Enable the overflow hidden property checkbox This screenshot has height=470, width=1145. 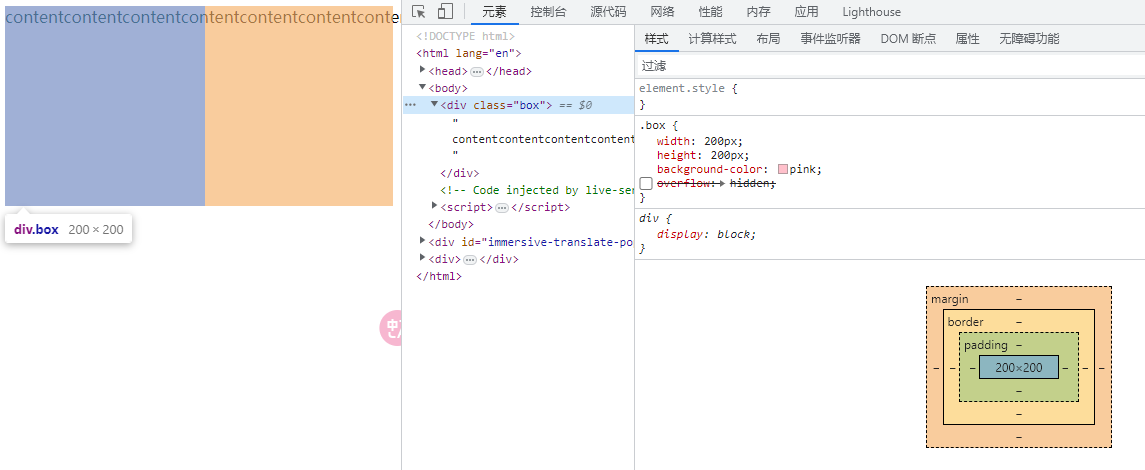[x=646, y=184]
